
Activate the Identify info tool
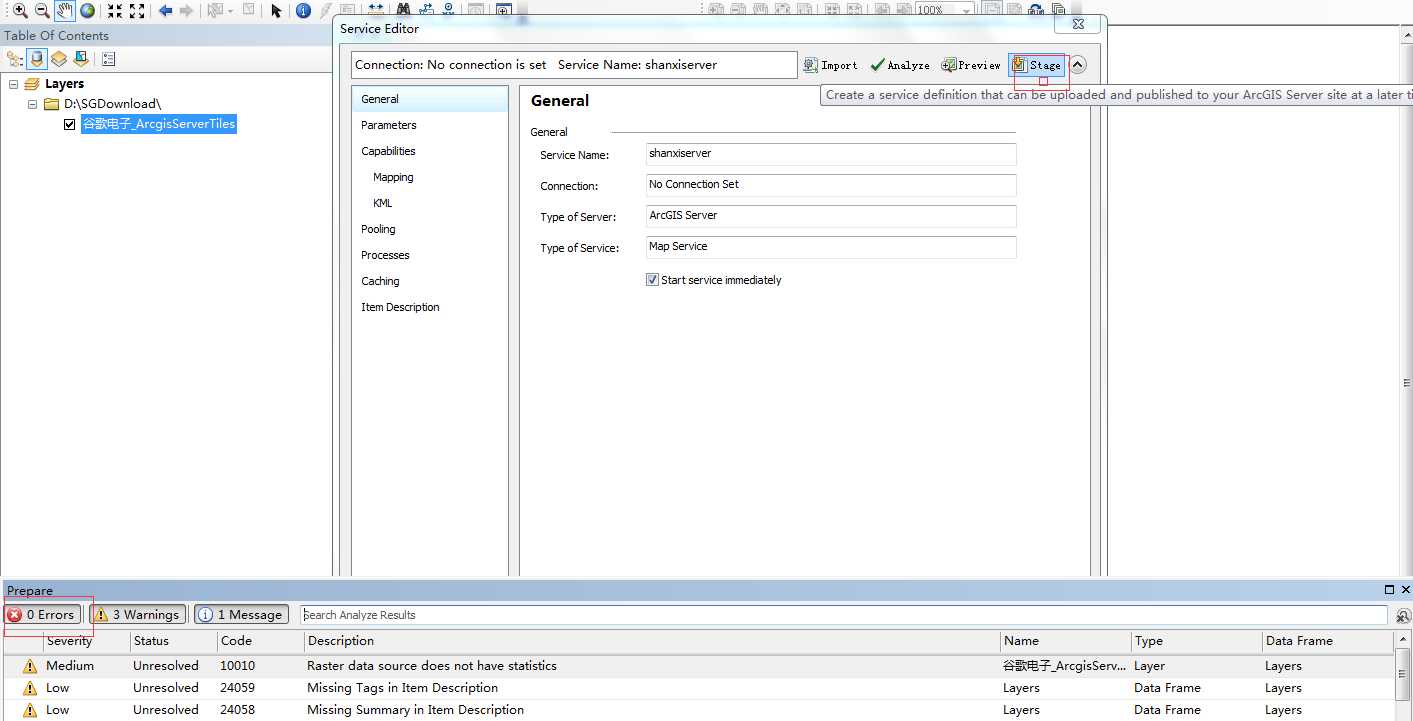click(303, 11)
